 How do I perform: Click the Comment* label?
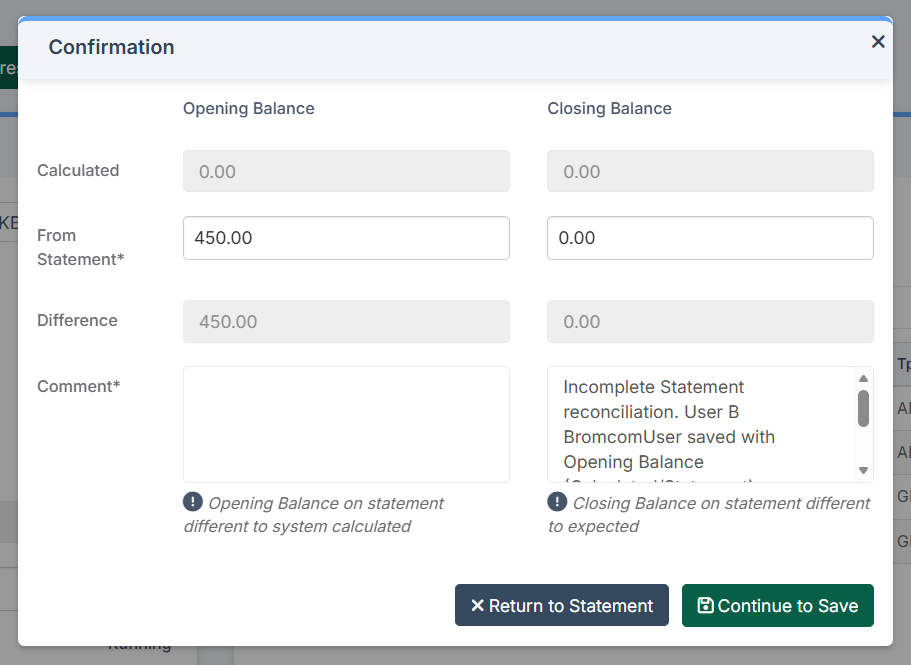coord(78,386)
